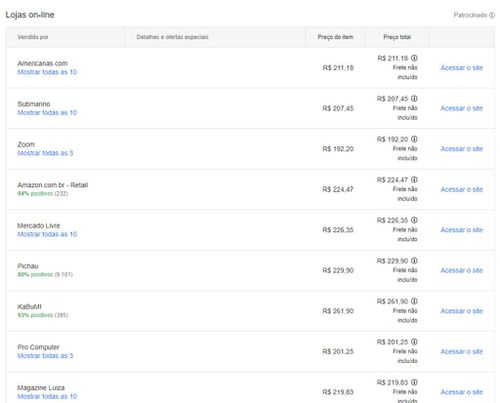Expand all 10 offers under Americanas.com
Image resolution: width=500 pixels, height=403 pixels.
point(47,72)
